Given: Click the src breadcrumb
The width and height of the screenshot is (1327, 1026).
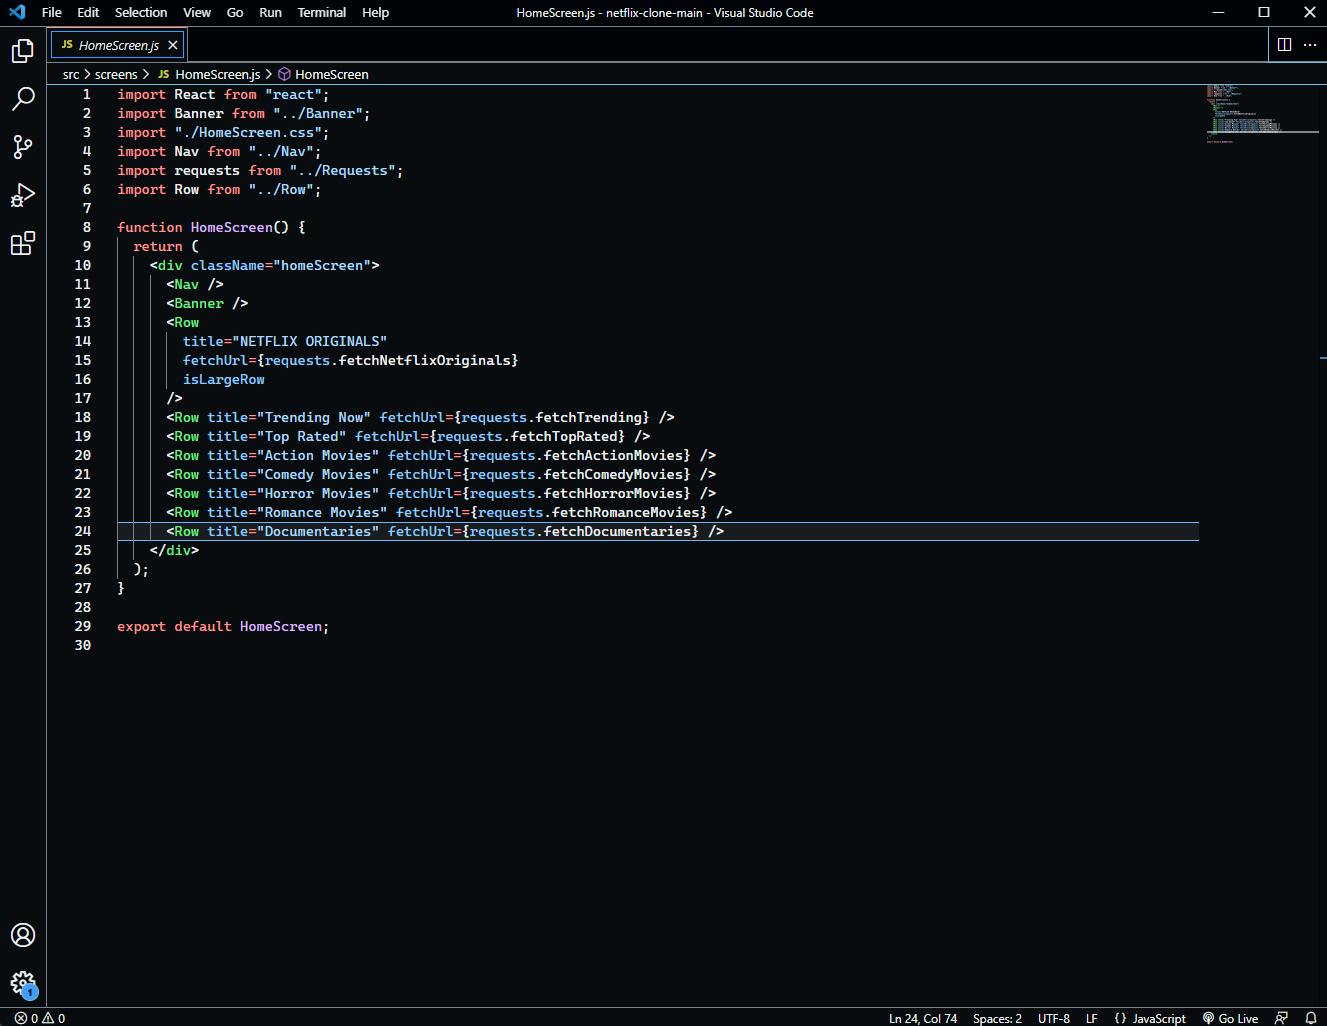Looking at the screenshot, I should pos(71,74).
